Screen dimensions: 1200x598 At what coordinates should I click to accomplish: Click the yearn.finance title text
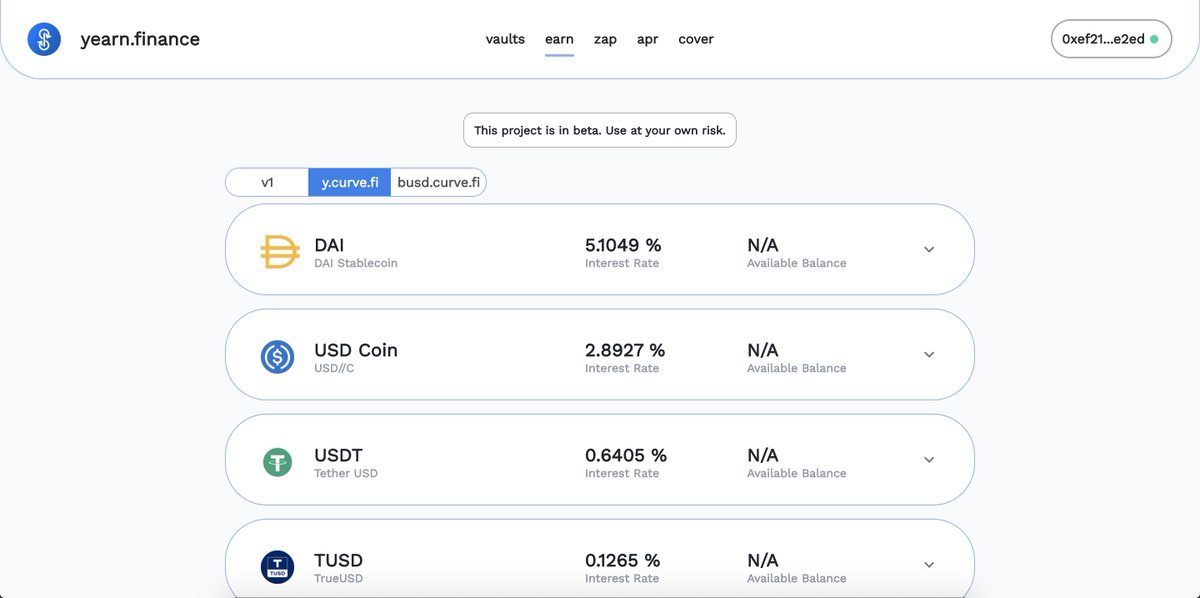click(140, 39)
